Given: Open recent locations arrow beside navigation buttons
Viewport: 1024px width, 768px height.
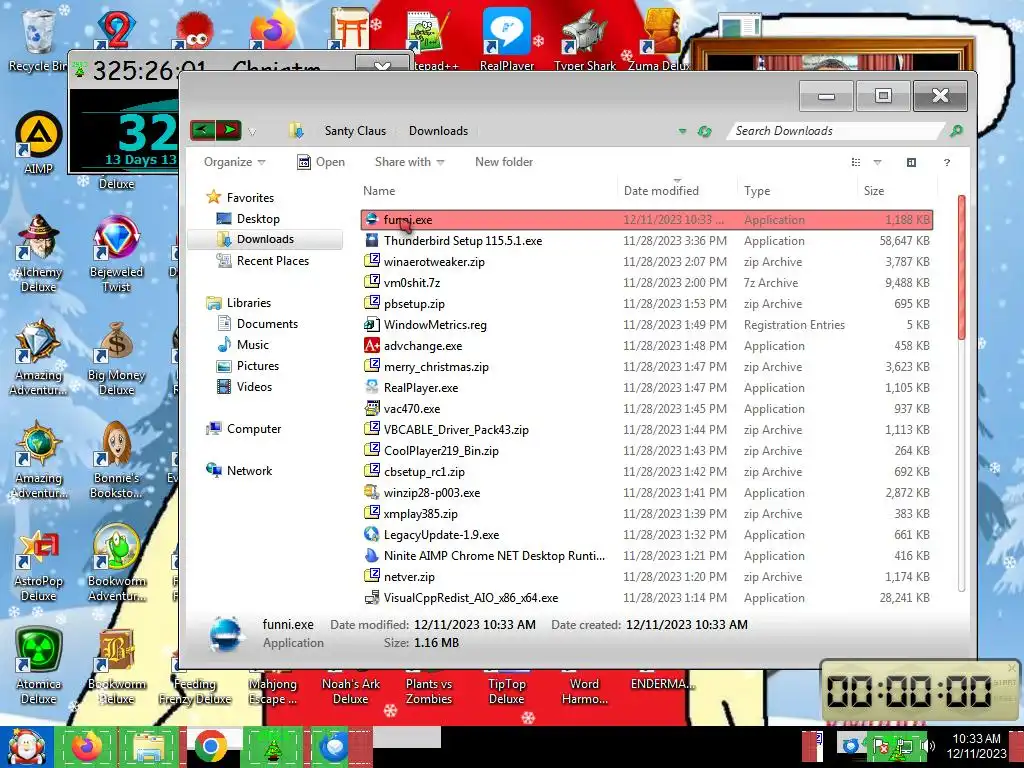Looking at the screenshot, I should pyautogui.click(x=252, y=132).
